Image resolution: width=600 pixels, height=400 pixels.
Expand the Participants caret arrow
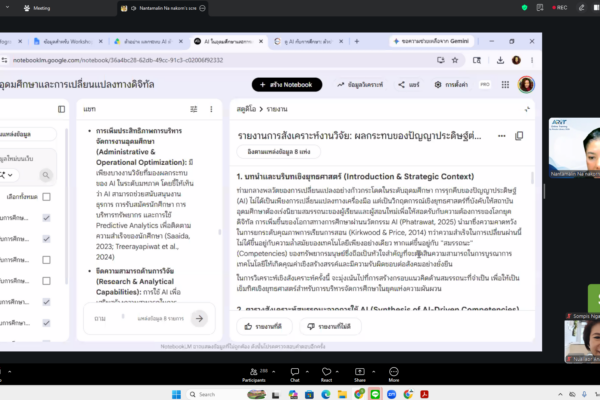point(274,371)
